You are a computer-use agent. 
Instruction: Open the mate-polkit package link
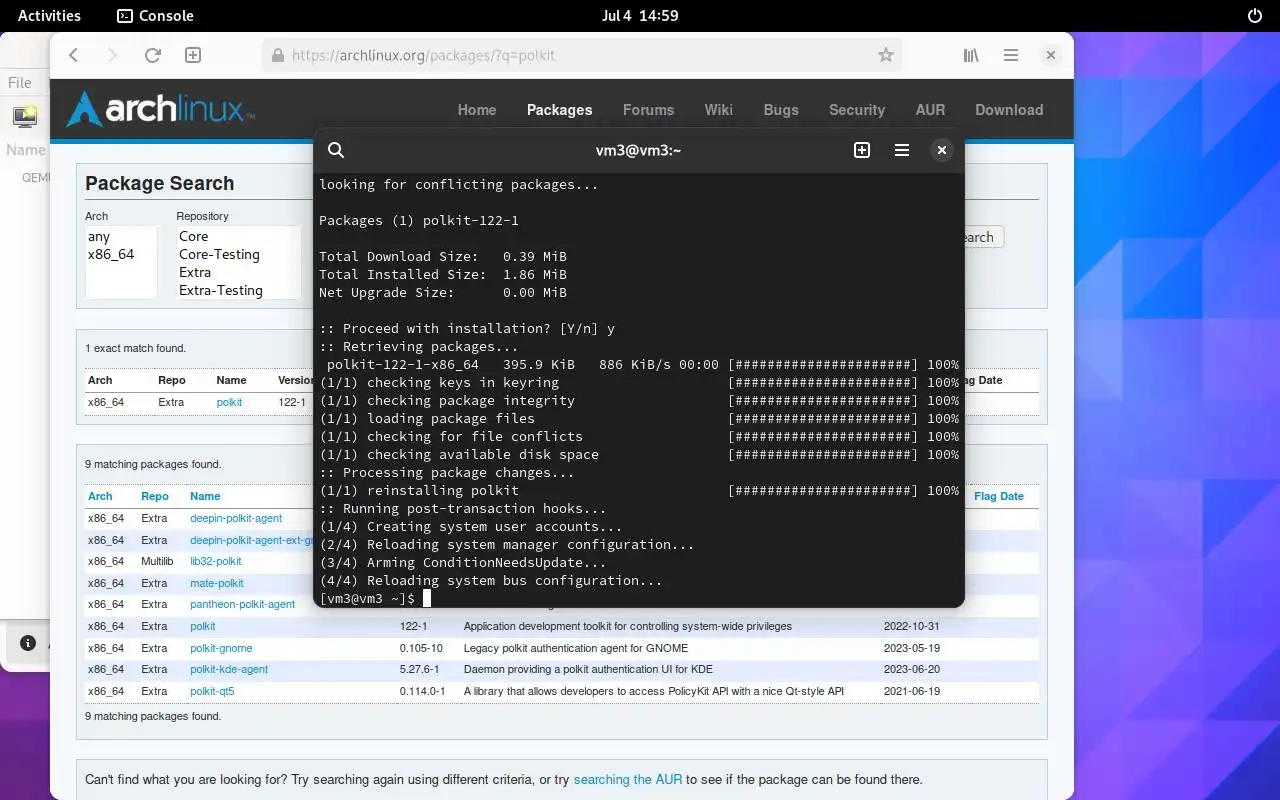[217, 583]
